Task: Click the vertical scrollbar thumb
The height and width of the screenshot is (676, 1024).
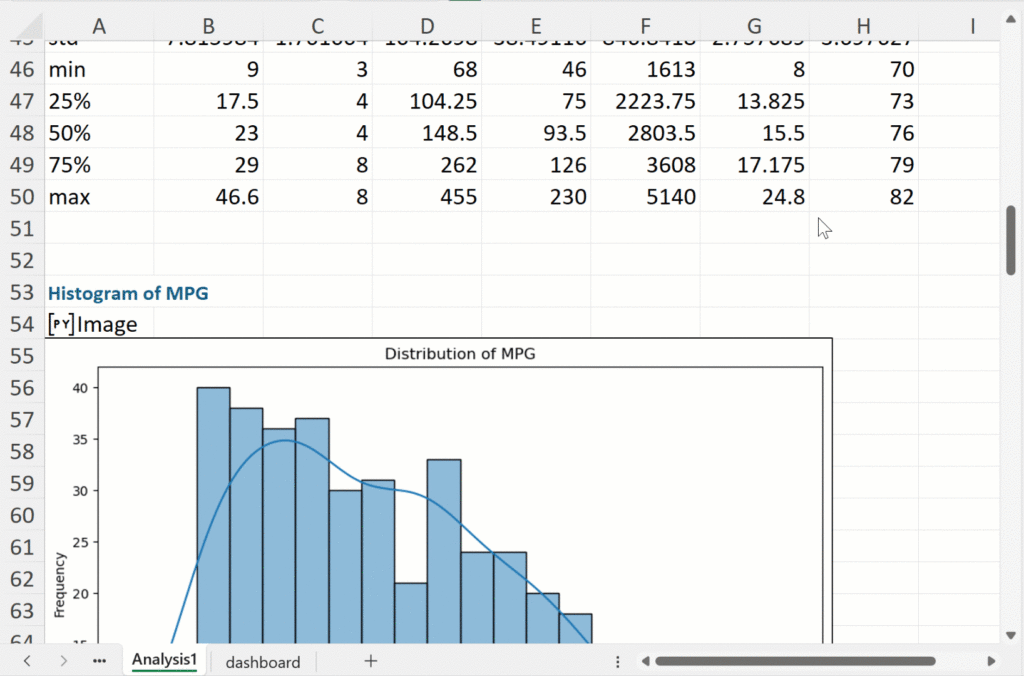Action: pyautogui.click(x=1011, y=240)
